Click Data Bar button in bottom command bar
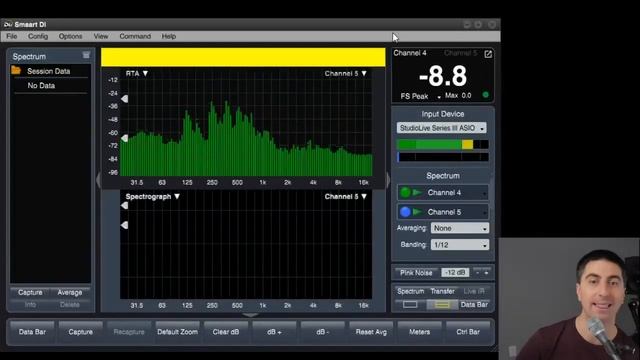This screenshot has width=640, height=360. point(32,332)
